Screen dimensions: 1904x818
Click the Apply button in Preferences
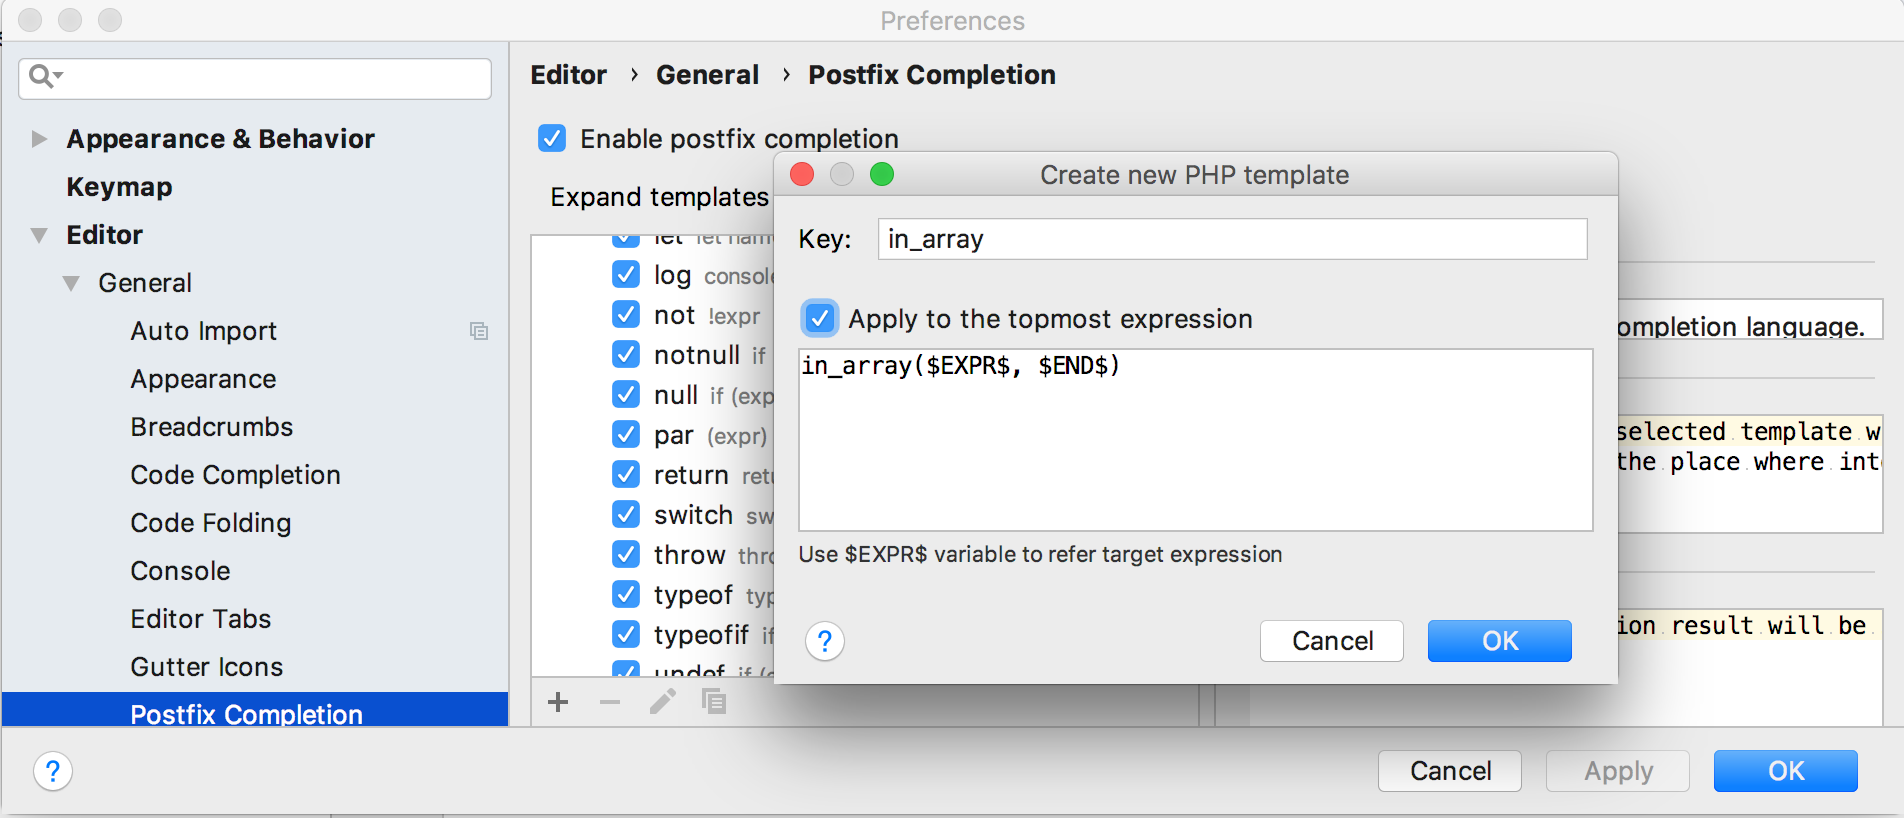pos(1618,771)
